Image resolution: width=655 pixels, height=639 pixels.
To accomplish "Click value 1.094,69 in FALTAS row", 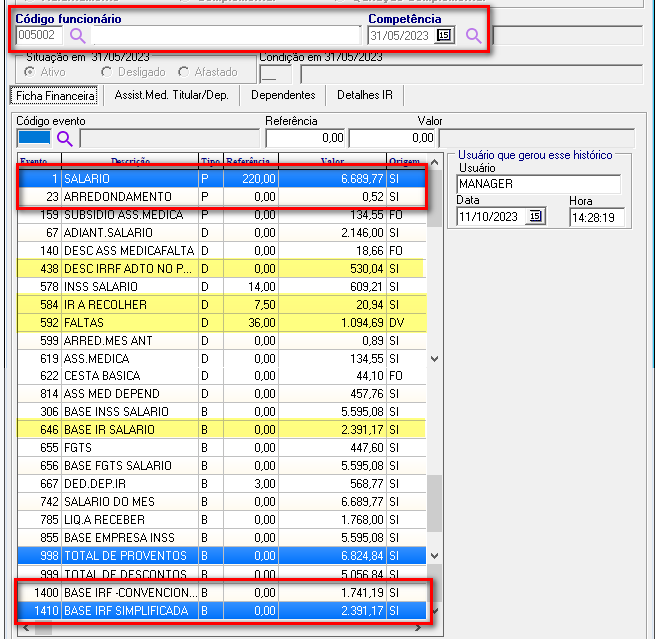I will click(x=362, y=322).
